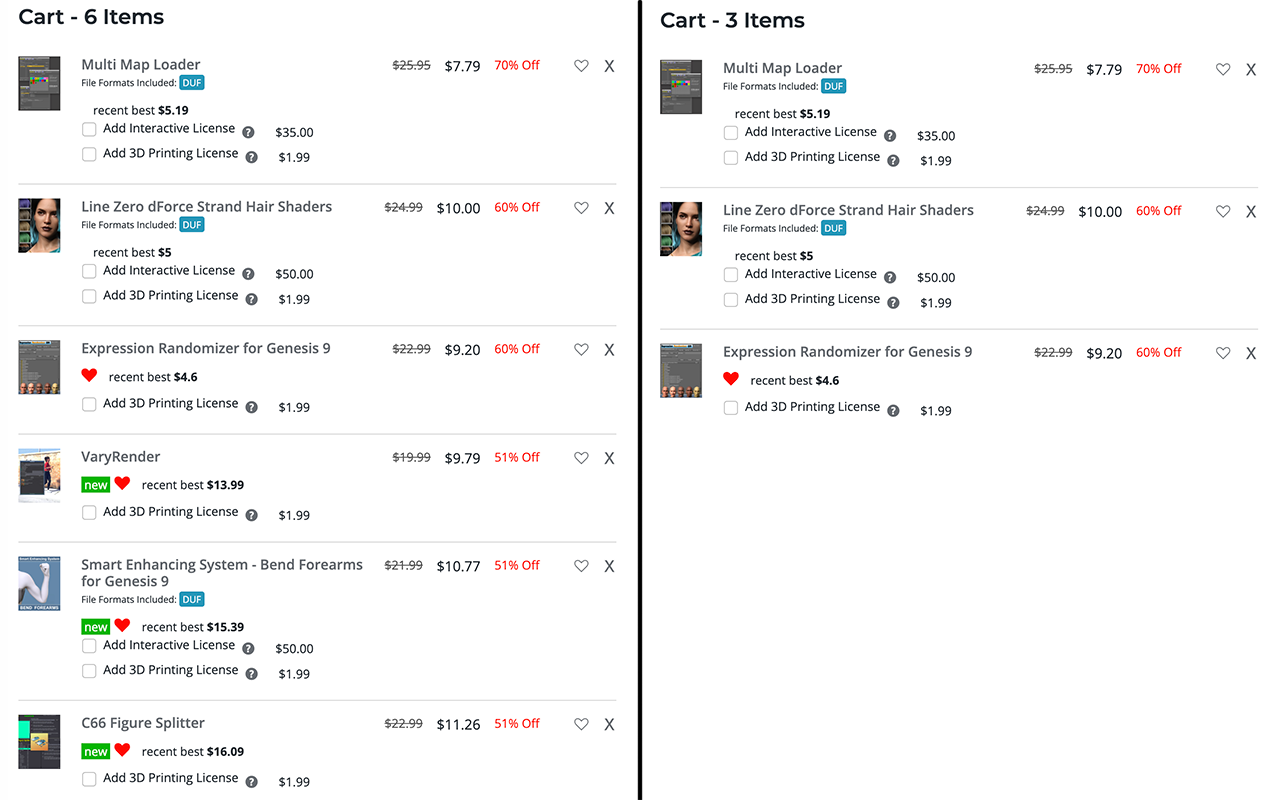Open the VaryRender product title link
Viewport: 1280px width, 800px height.
[121, 457]
